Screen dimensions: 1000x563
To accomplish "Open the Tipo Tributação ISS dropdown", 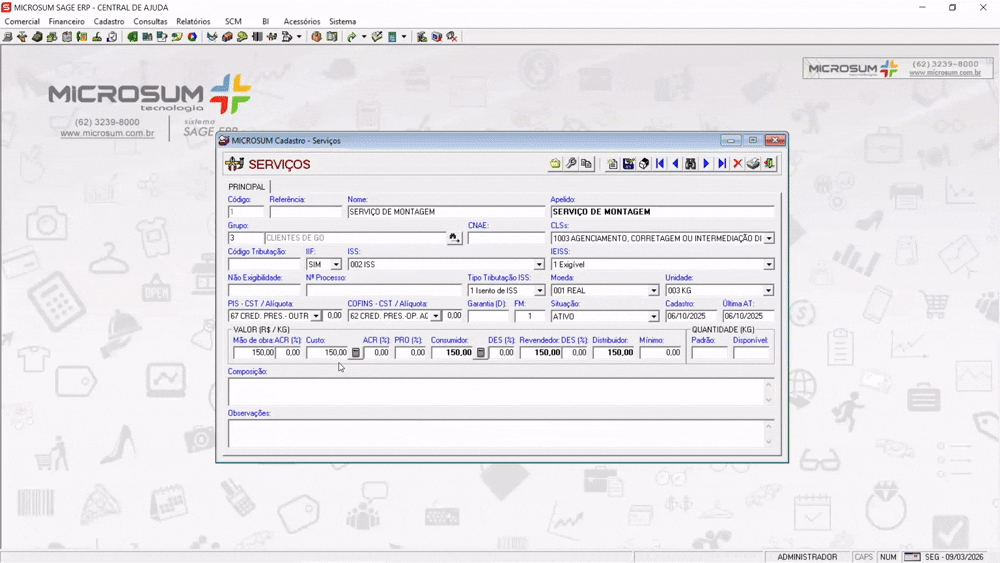I will click(x=539, y=291).
